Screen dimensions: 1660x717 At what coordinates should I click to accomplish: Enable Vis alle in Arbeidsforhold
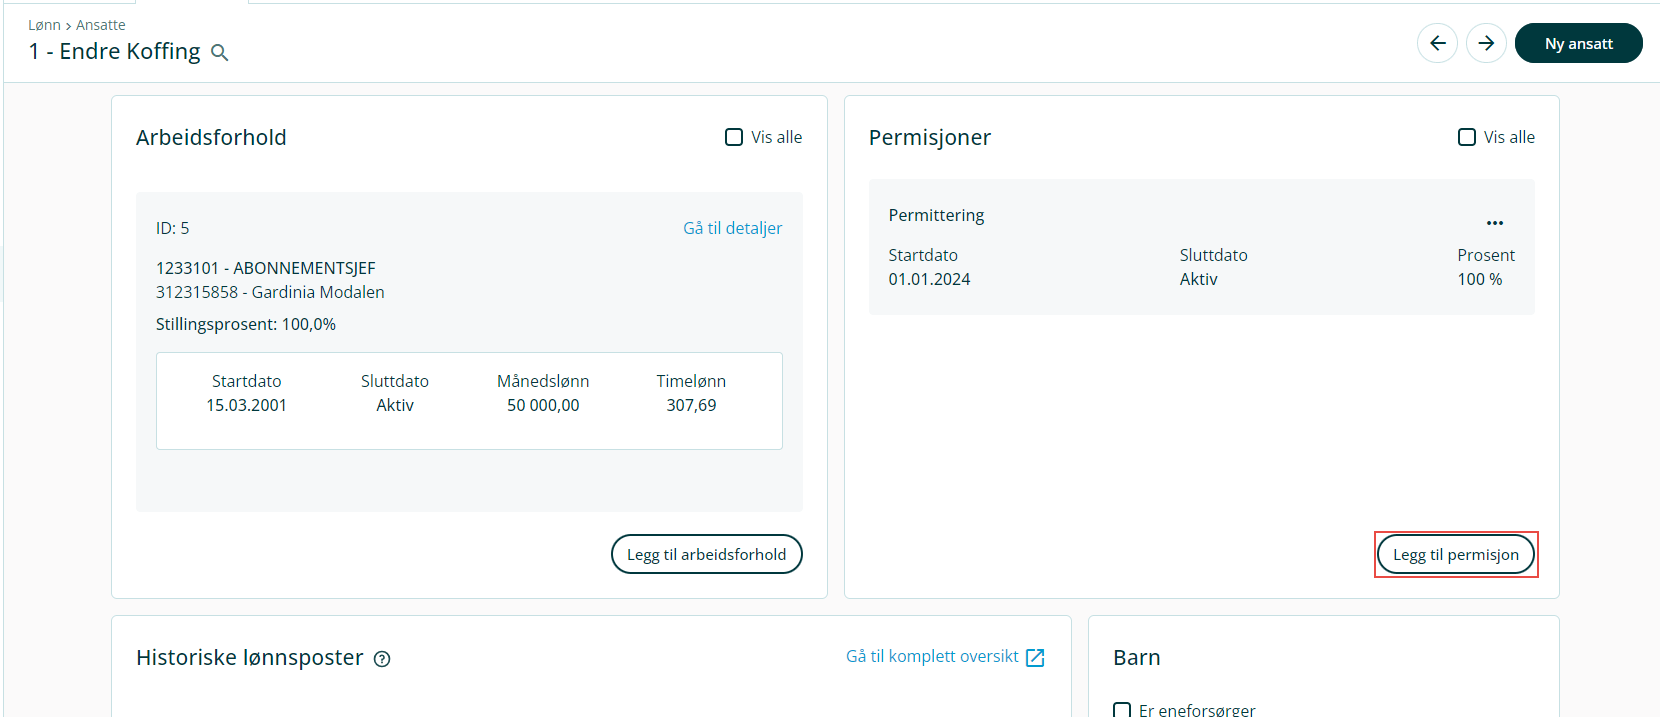pyautogui.click(x=734, y=137)
